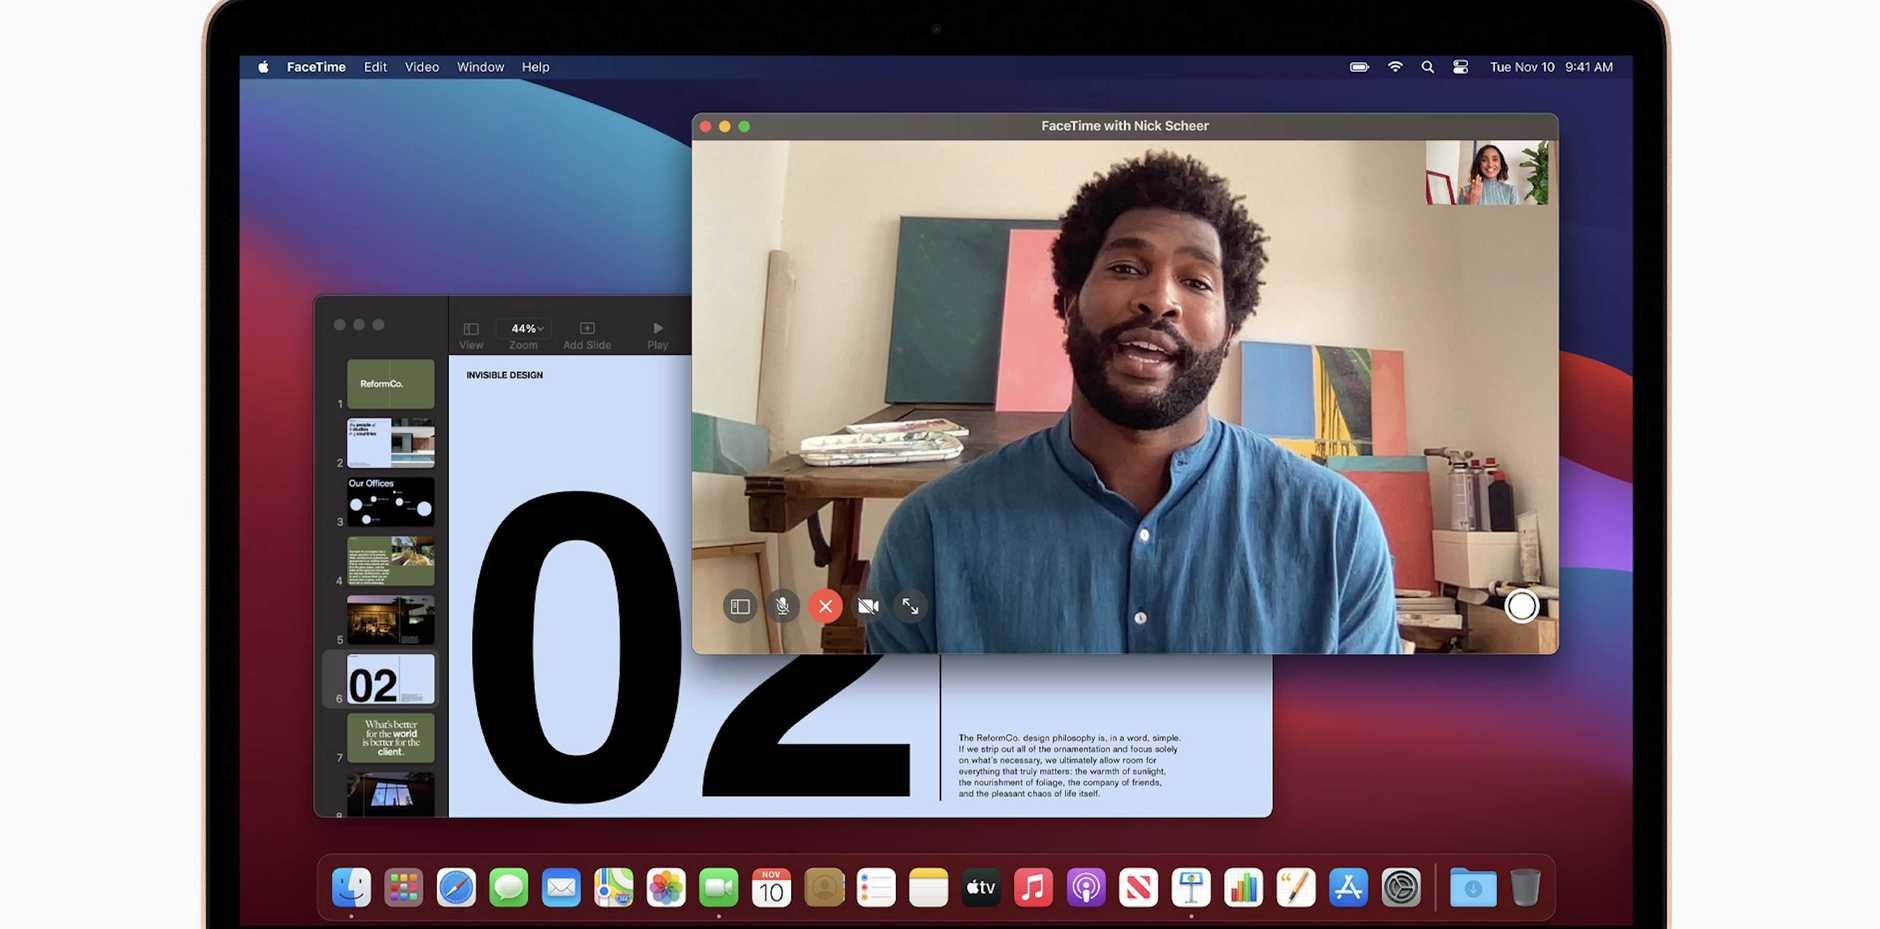Click the battery status indicator
This screenshot has height=929, width=1880.
(x=1358, y=67)
